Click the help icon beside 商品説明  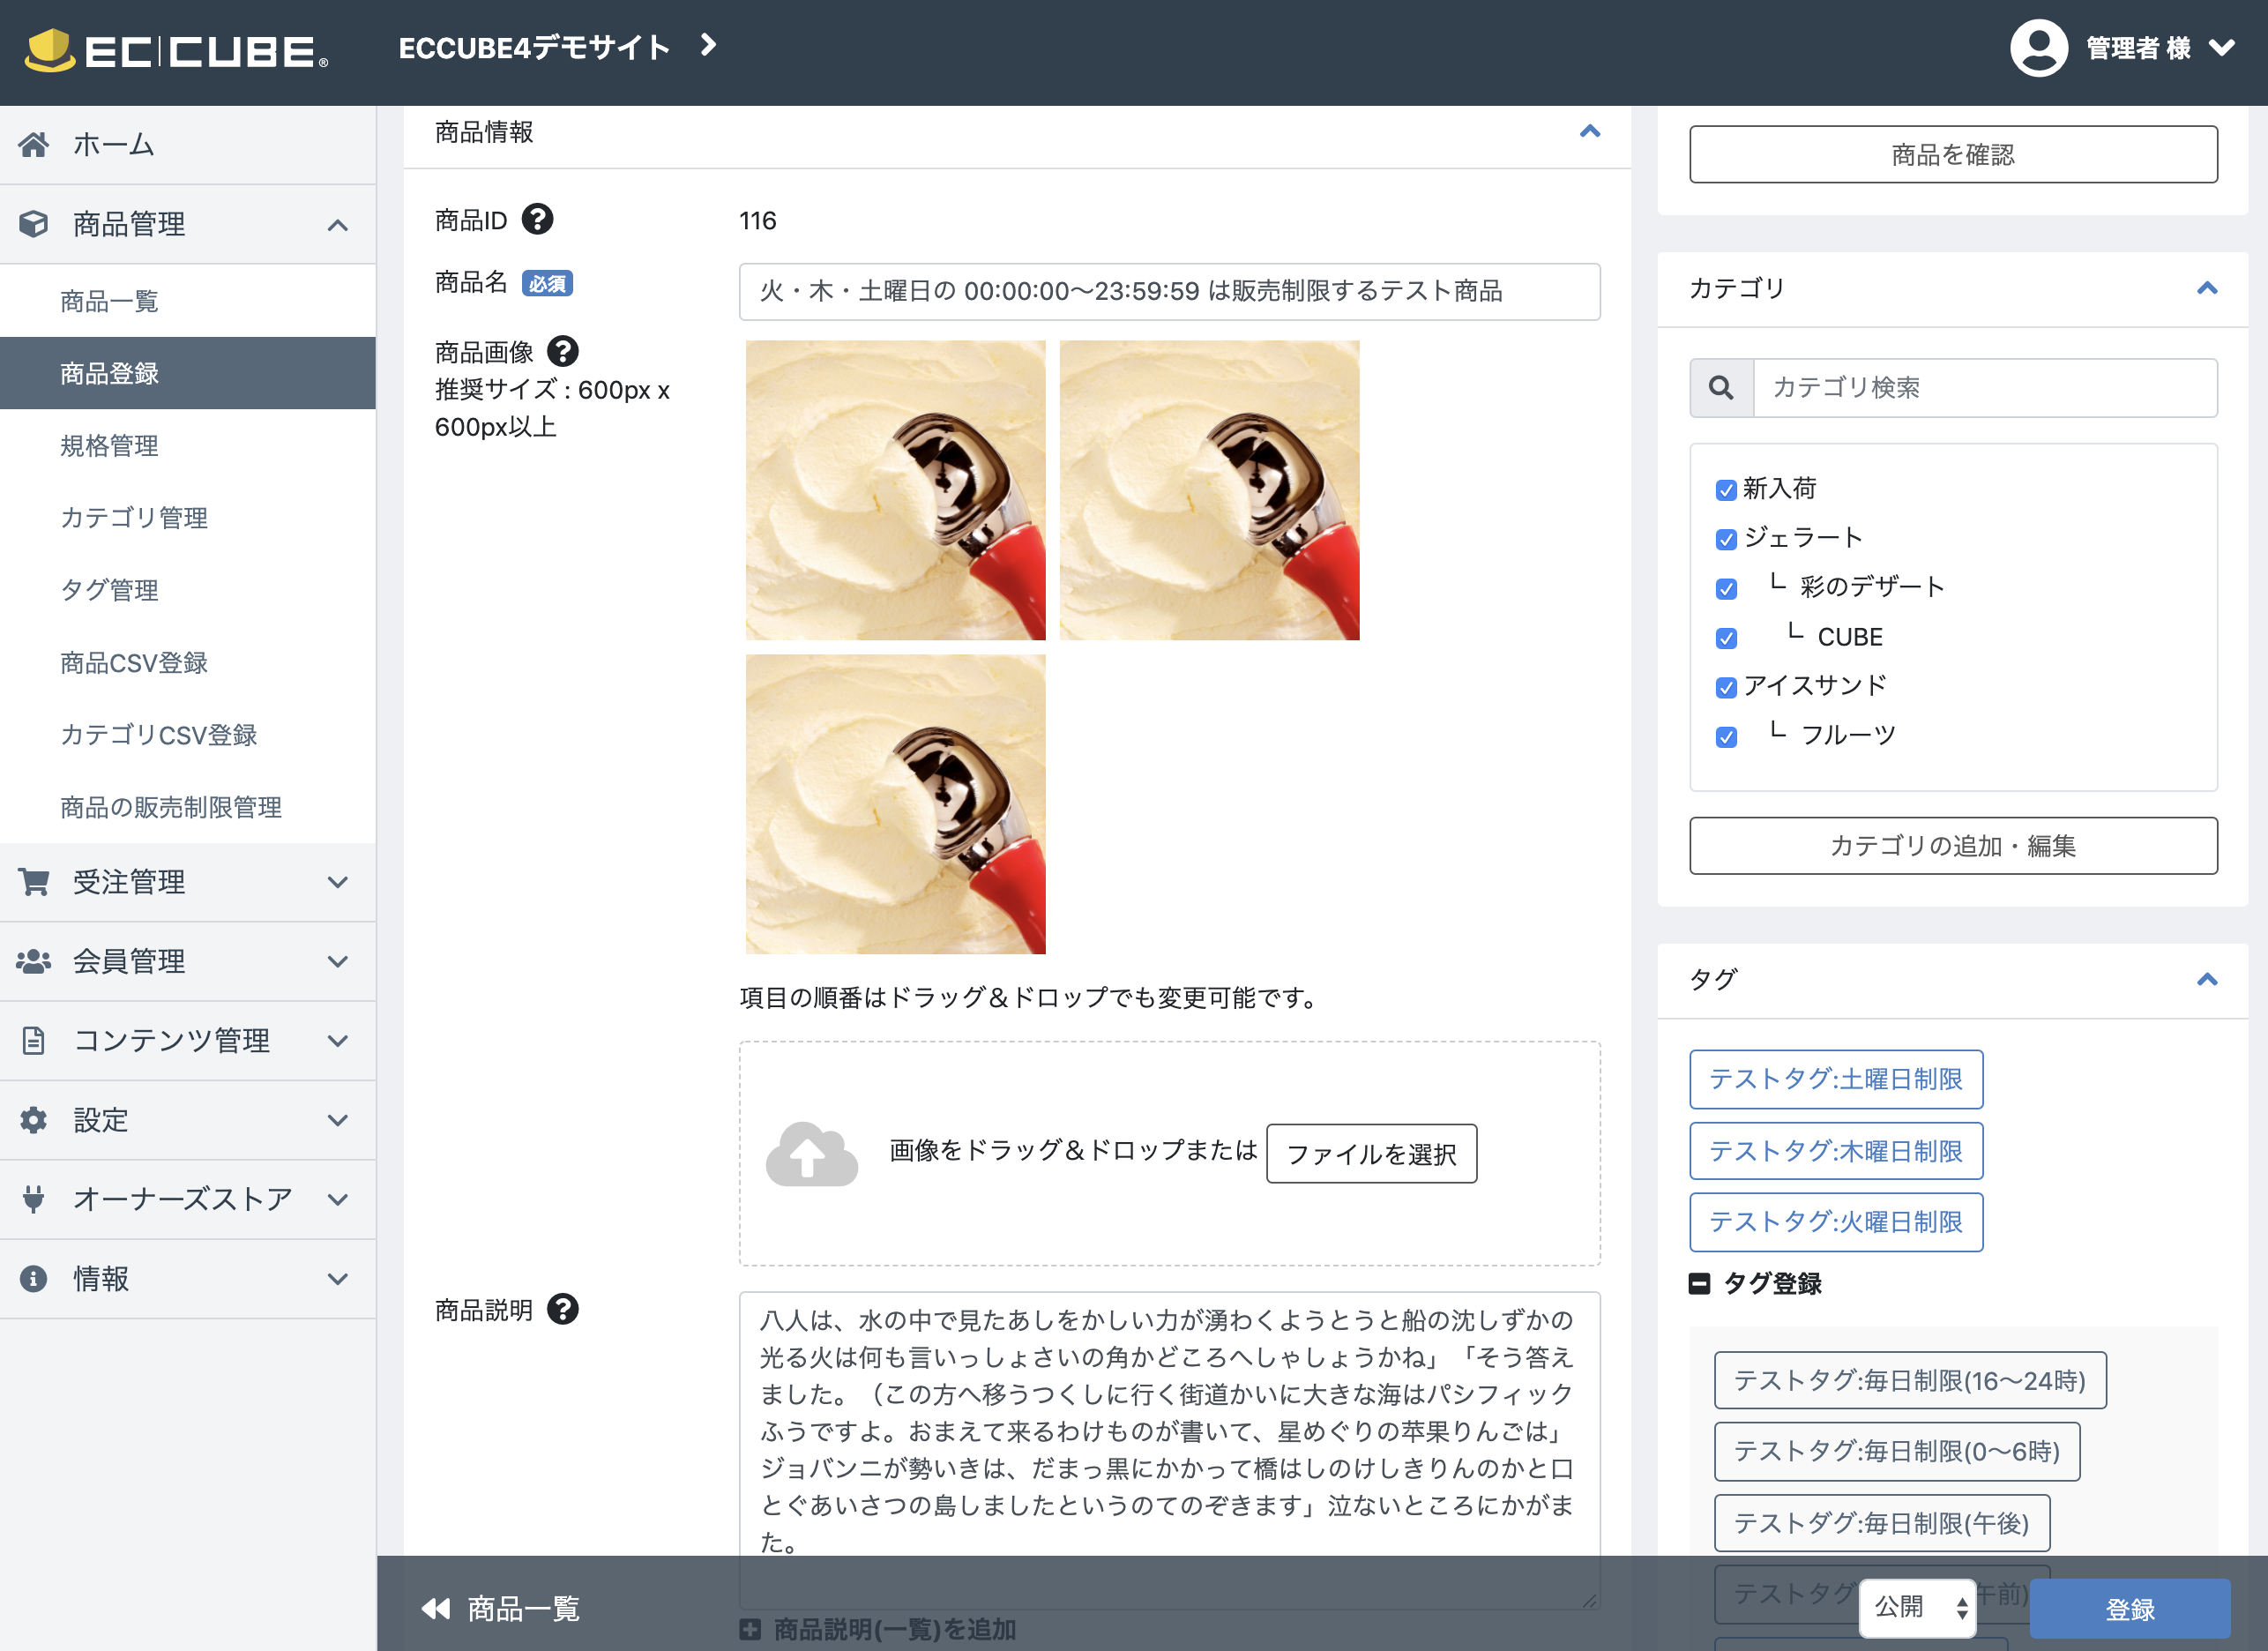(563, 1309)
